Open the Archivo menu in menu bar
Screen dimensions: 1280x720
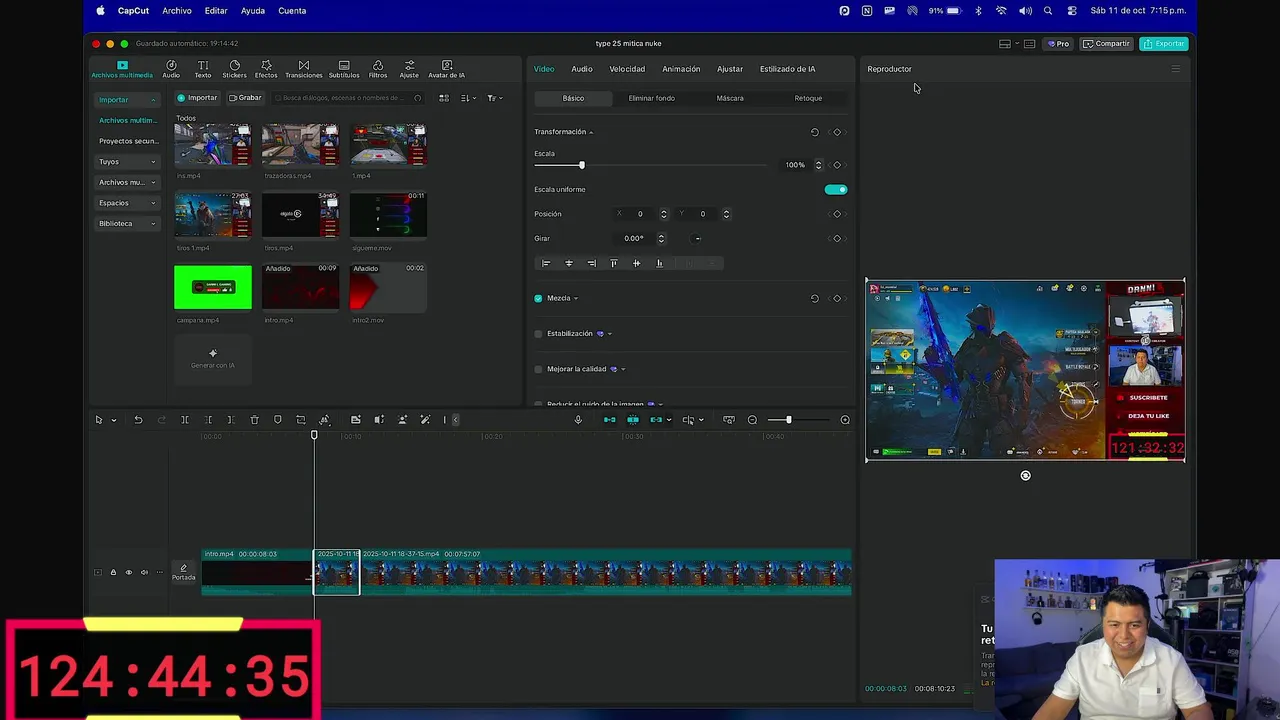[177, 11]
